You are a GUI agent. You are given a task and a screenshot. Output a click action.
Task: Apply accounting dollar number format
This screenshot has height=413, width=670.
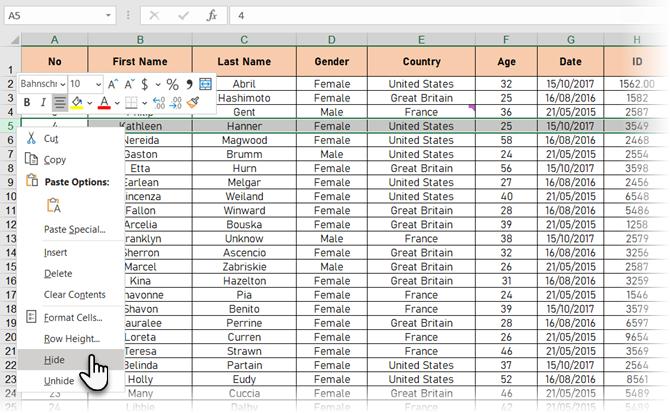144,84
